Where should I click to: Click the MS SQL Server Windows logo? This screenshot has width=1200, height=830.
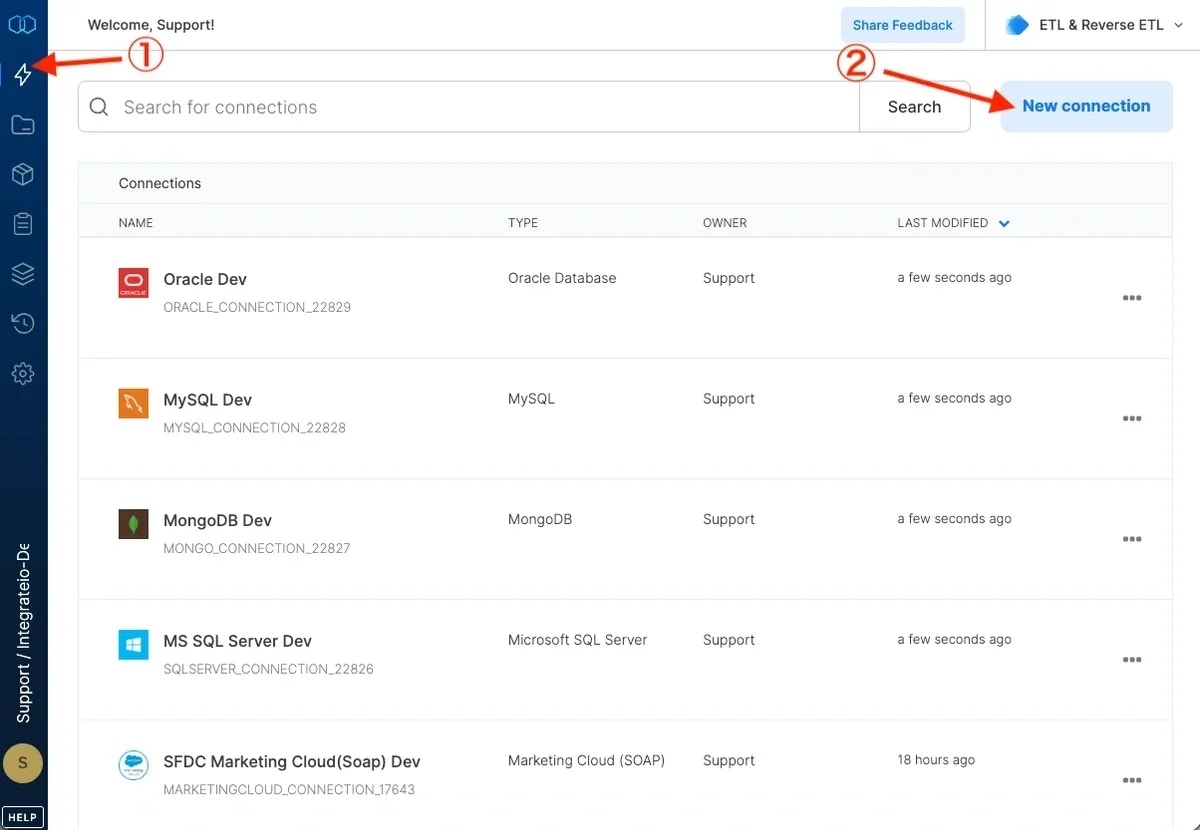[x=133, y=645]
